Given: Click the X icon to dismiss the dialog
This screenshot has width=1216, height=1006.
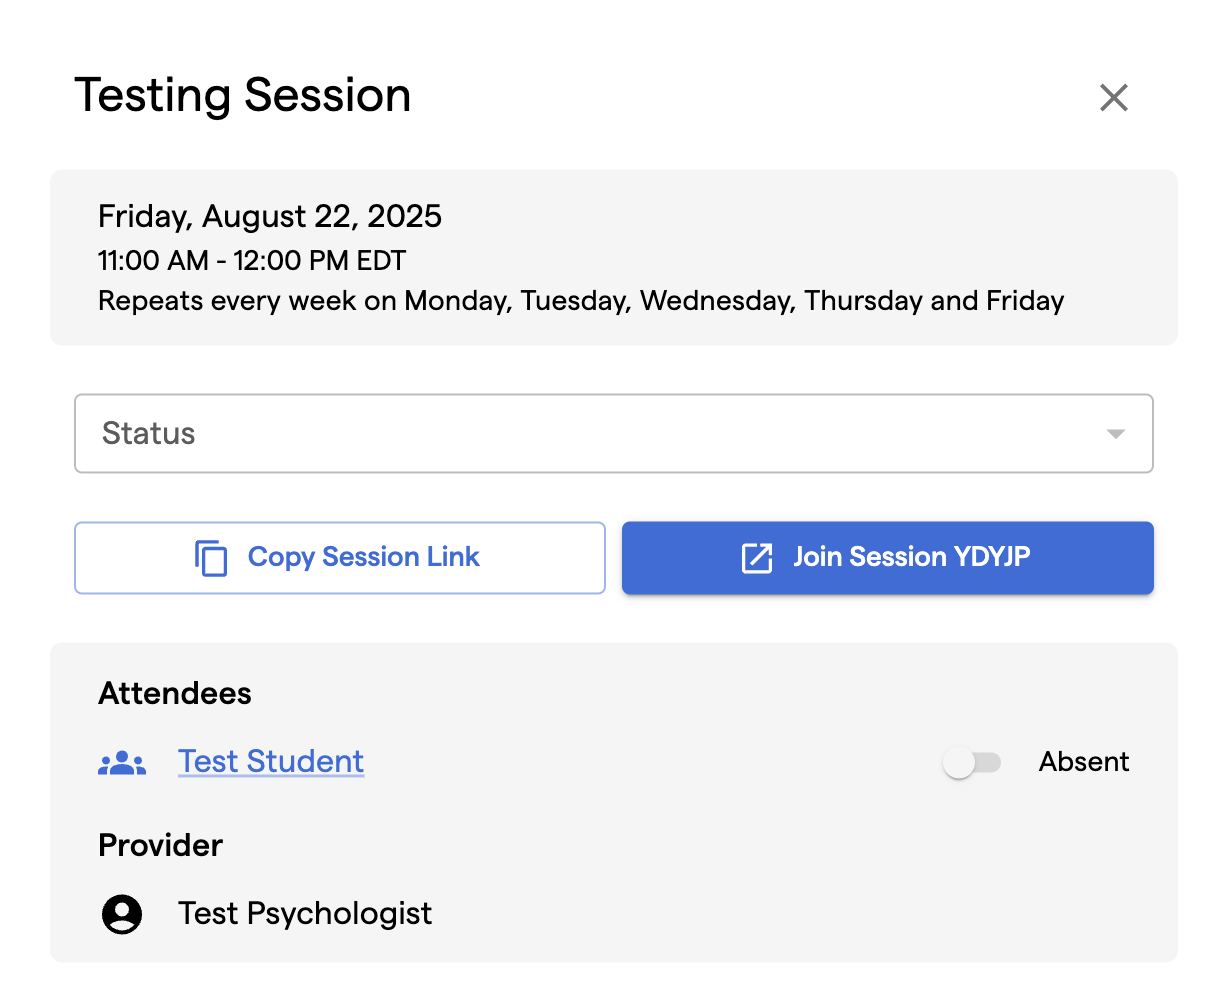Looking at the screenshot, I should [1114, 97].
